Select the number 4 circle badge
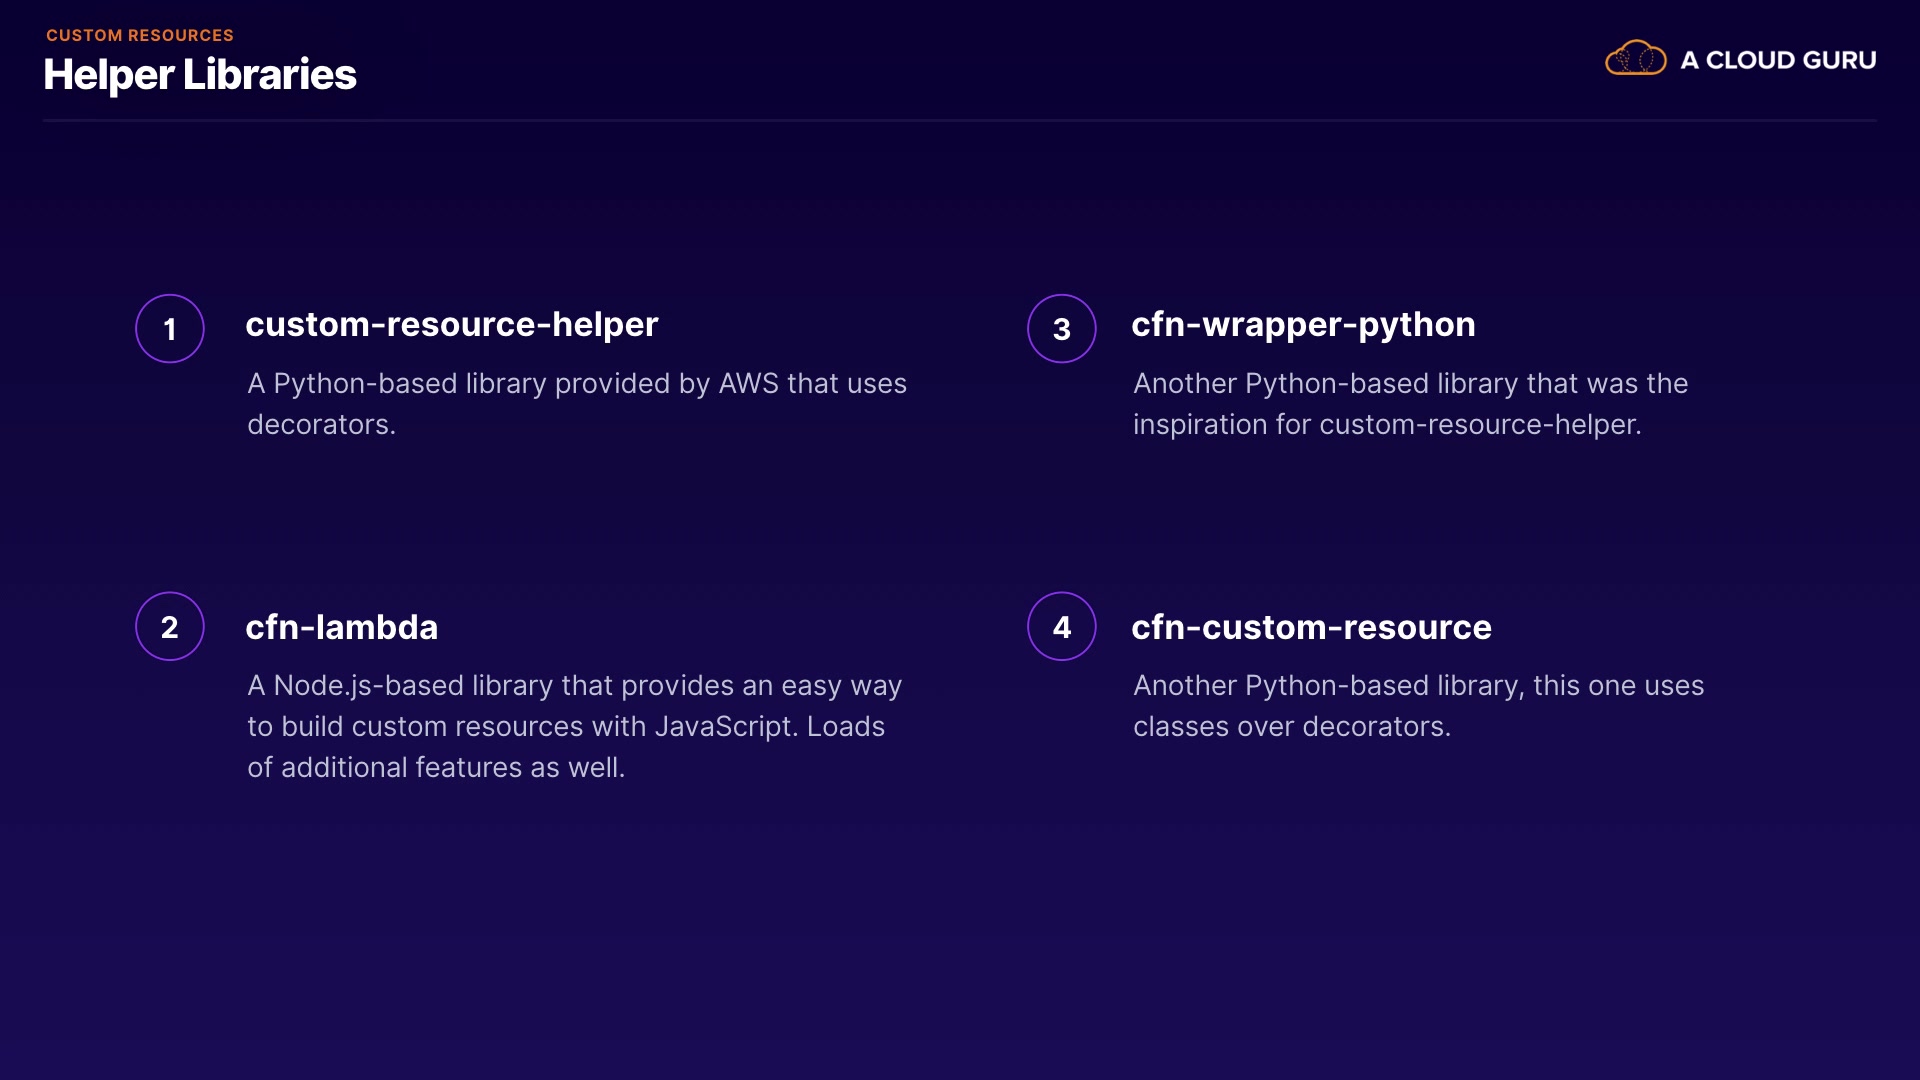1920x1080 pixels. 1062,627
